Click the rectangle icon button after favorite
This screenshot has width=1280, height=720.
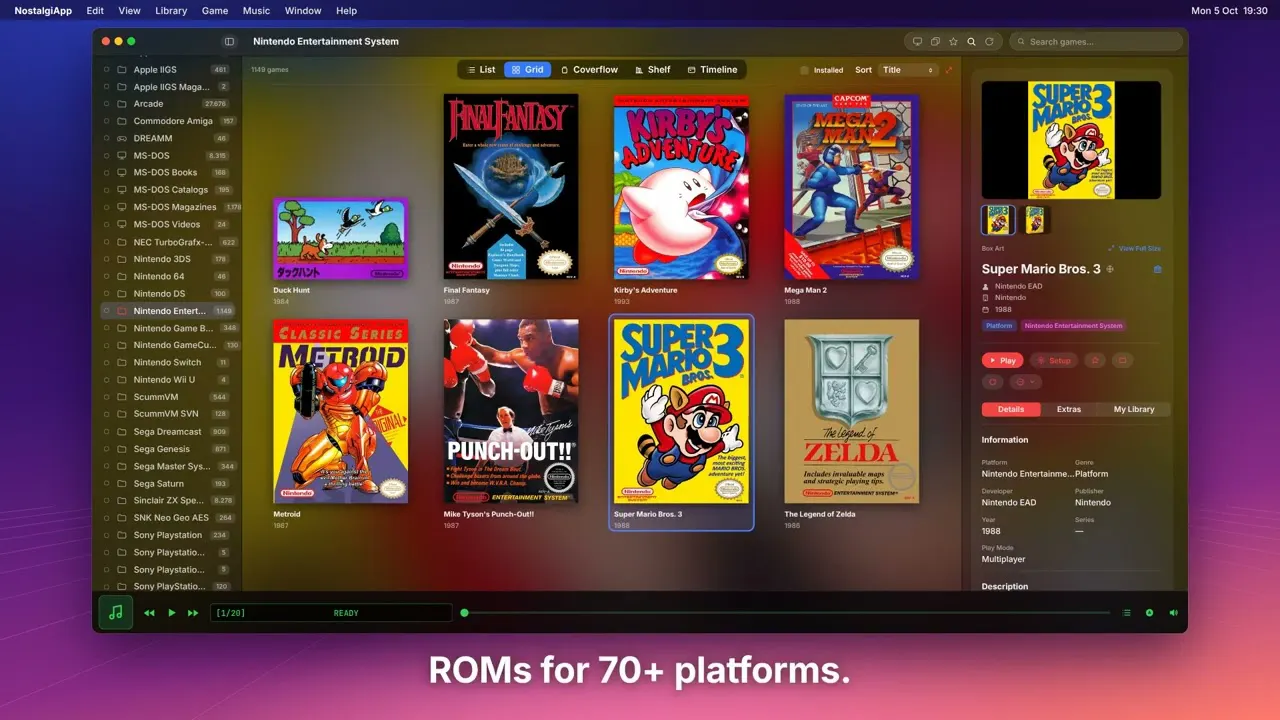tap(1122, 360)
